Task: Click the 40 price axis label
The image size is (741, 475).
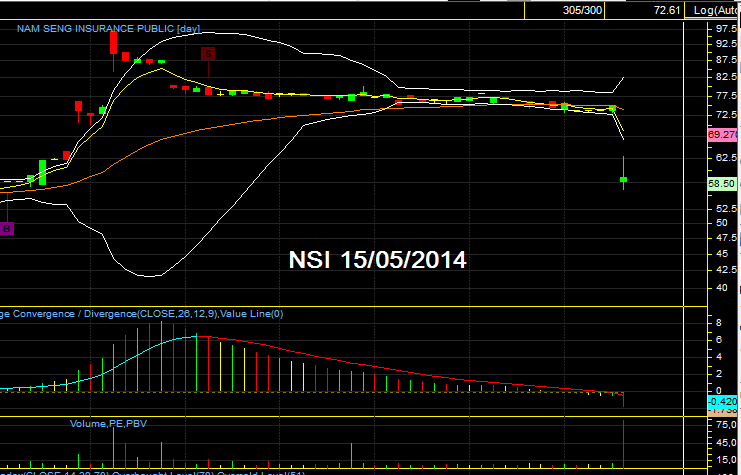Action: pyautogui.click(x=722, y=287)
